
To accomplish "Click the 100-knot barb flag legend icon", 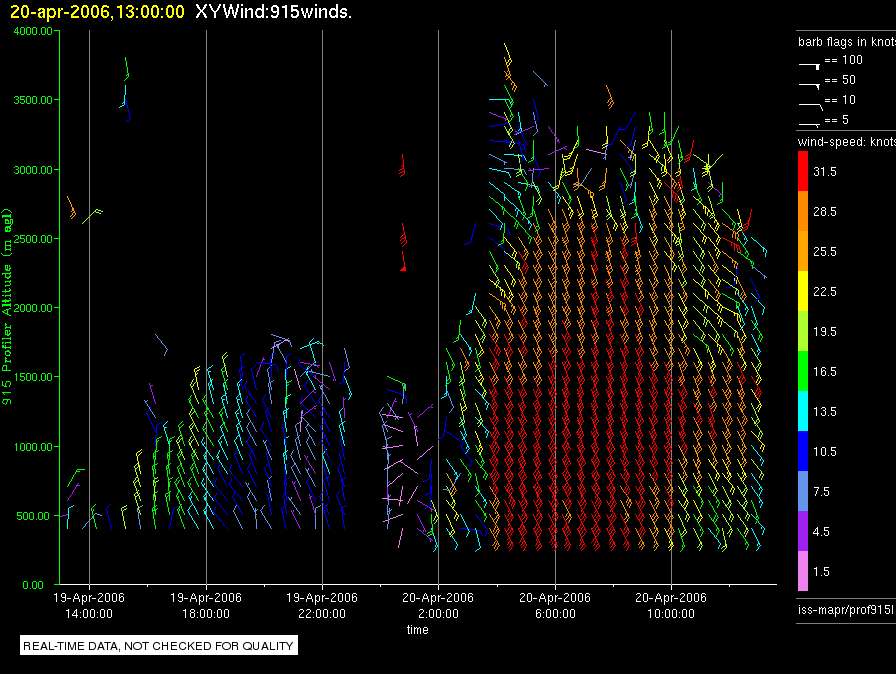I will [809, 63].
